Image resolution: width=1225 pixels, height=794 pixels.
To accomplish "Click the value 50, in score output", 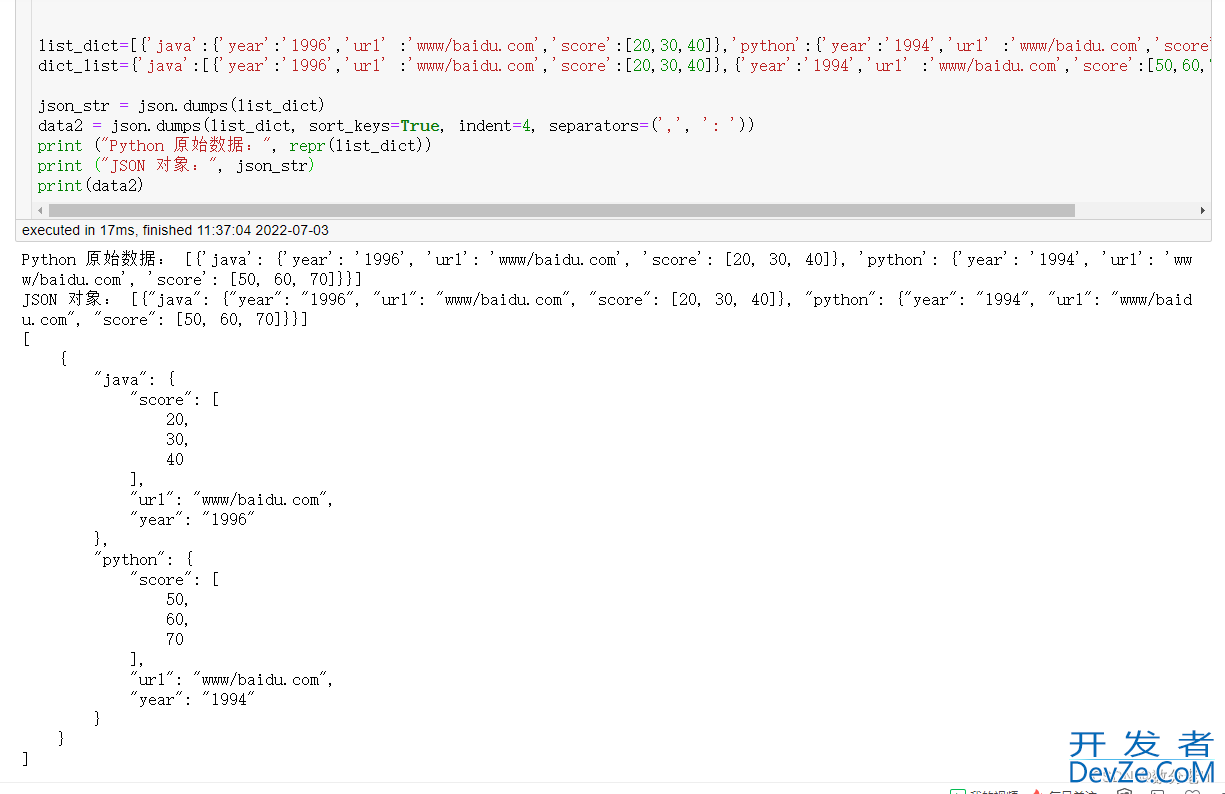I will click(x=178, y=600).
